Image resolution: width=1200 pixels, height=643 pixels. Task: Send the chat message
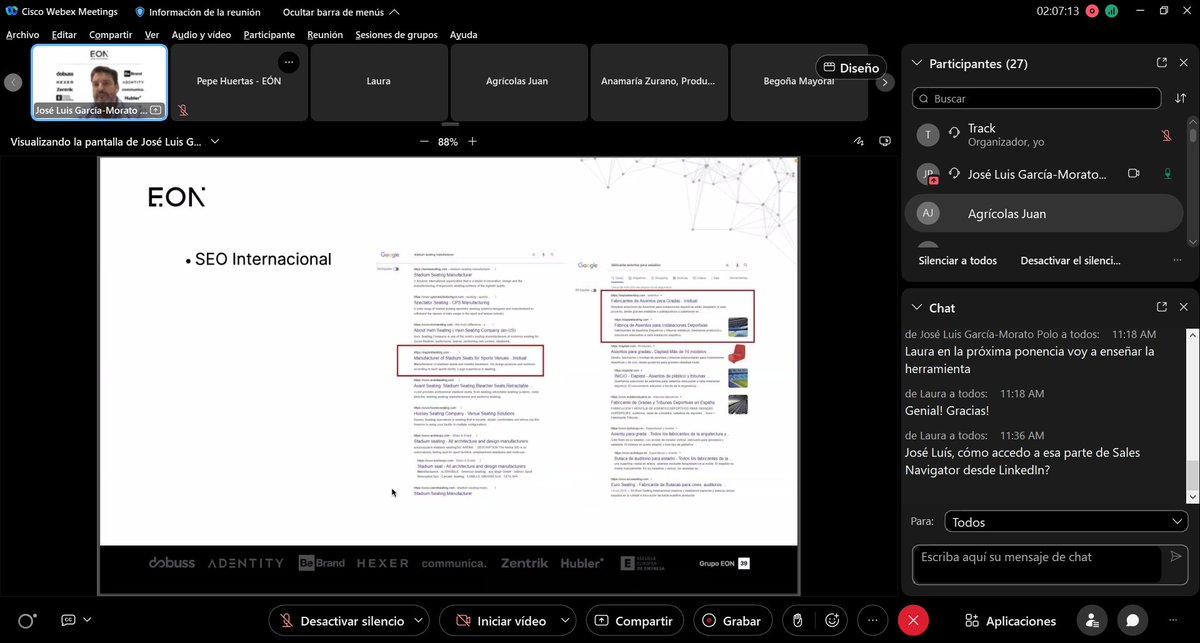[x=1176, y=556]
